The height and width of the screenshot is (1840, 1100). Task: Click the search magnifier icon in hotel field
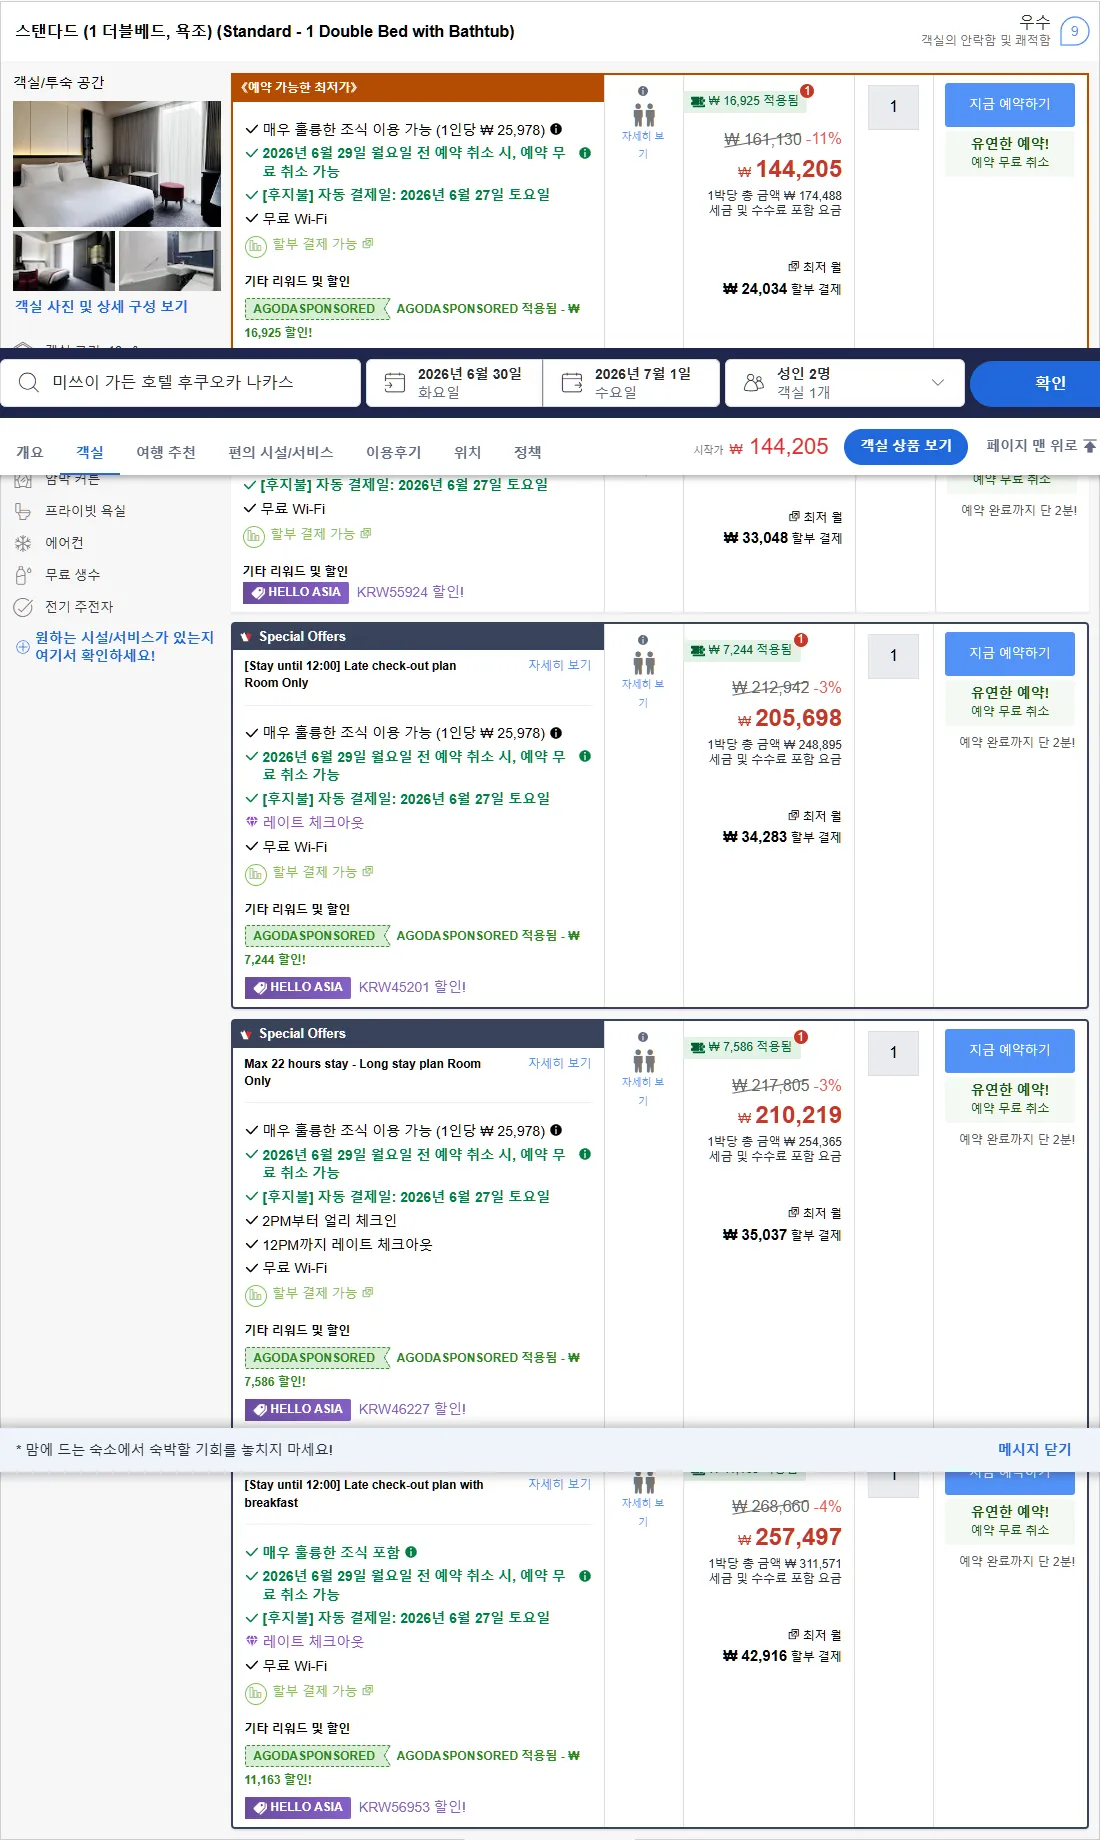pyautogui.click(x=29, y=382)
